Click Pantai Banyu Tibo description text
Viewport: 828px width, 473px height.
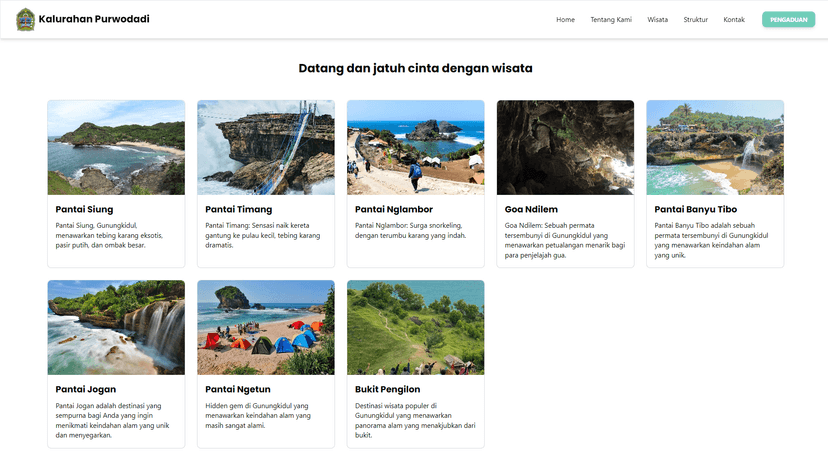(x=711, y=240)
